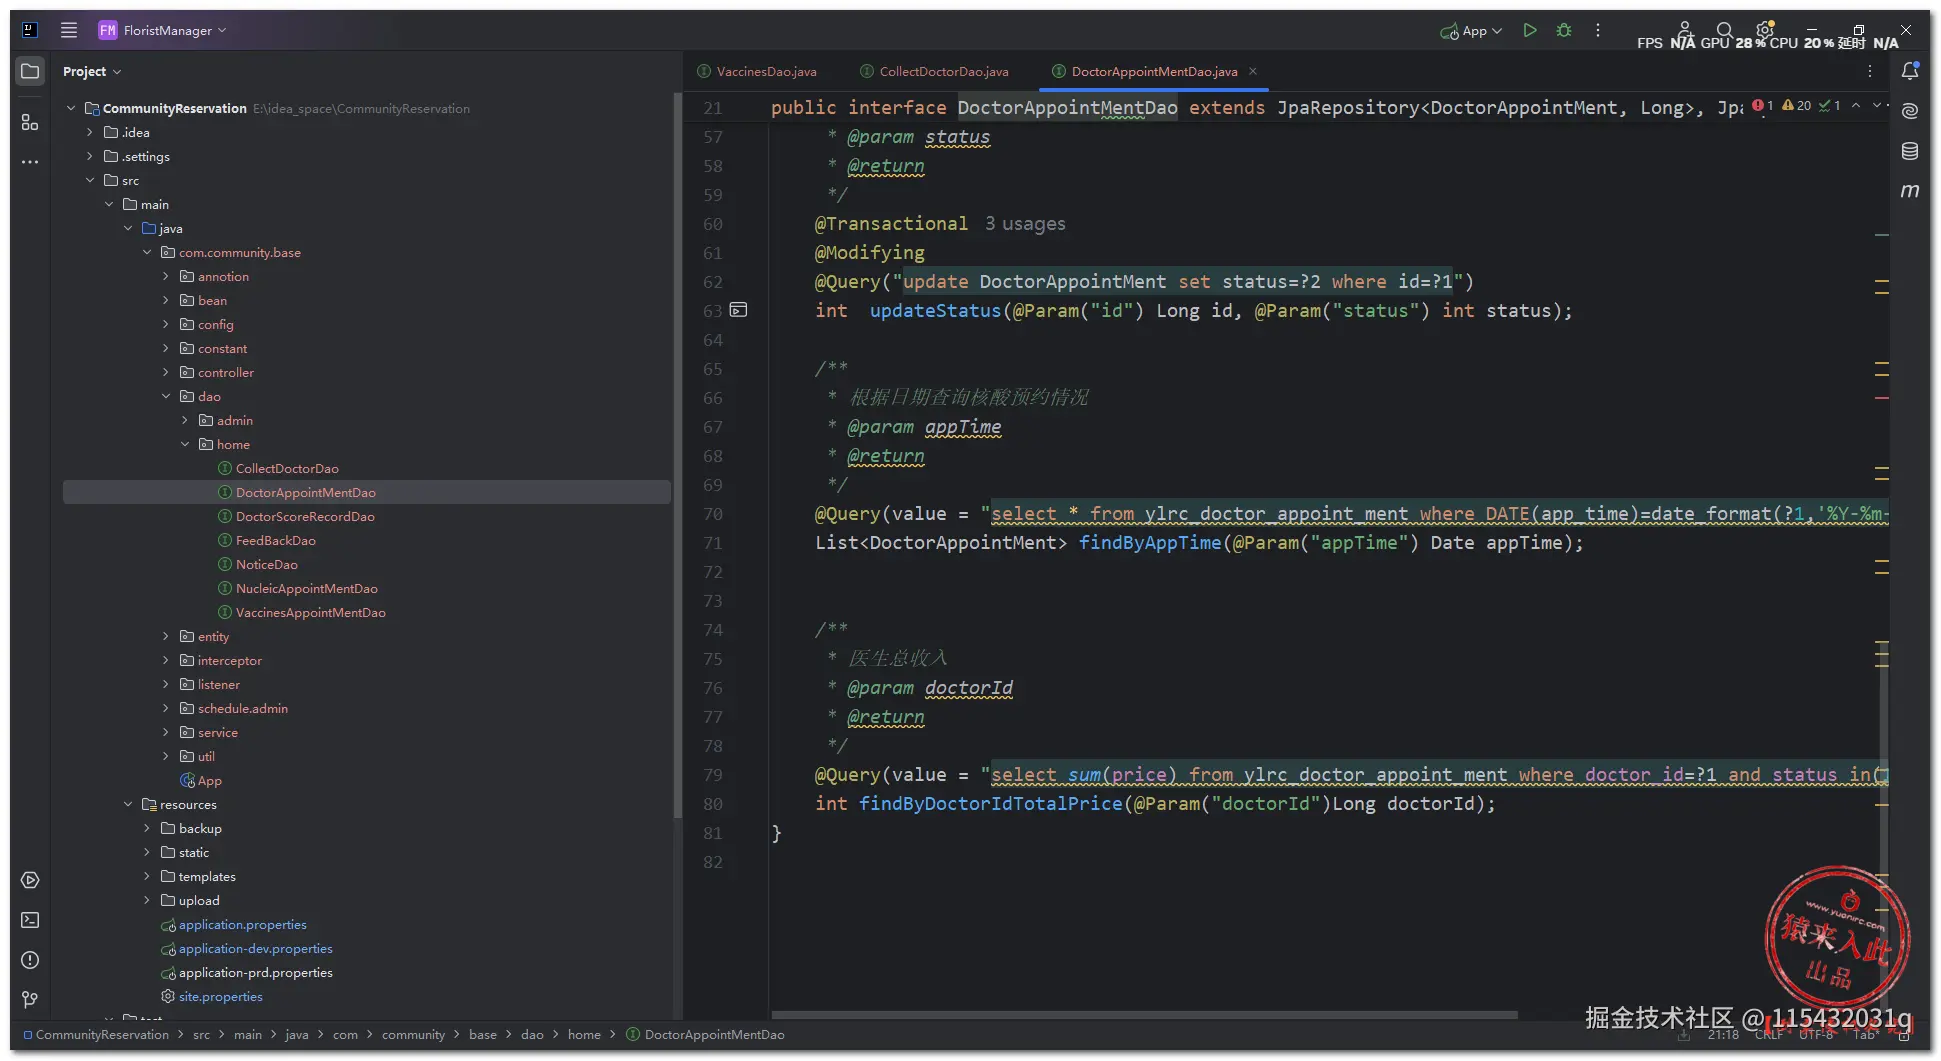Click project tree vertical scrollbar
Screen dimensions: 1941x1061
coord(677,455)
